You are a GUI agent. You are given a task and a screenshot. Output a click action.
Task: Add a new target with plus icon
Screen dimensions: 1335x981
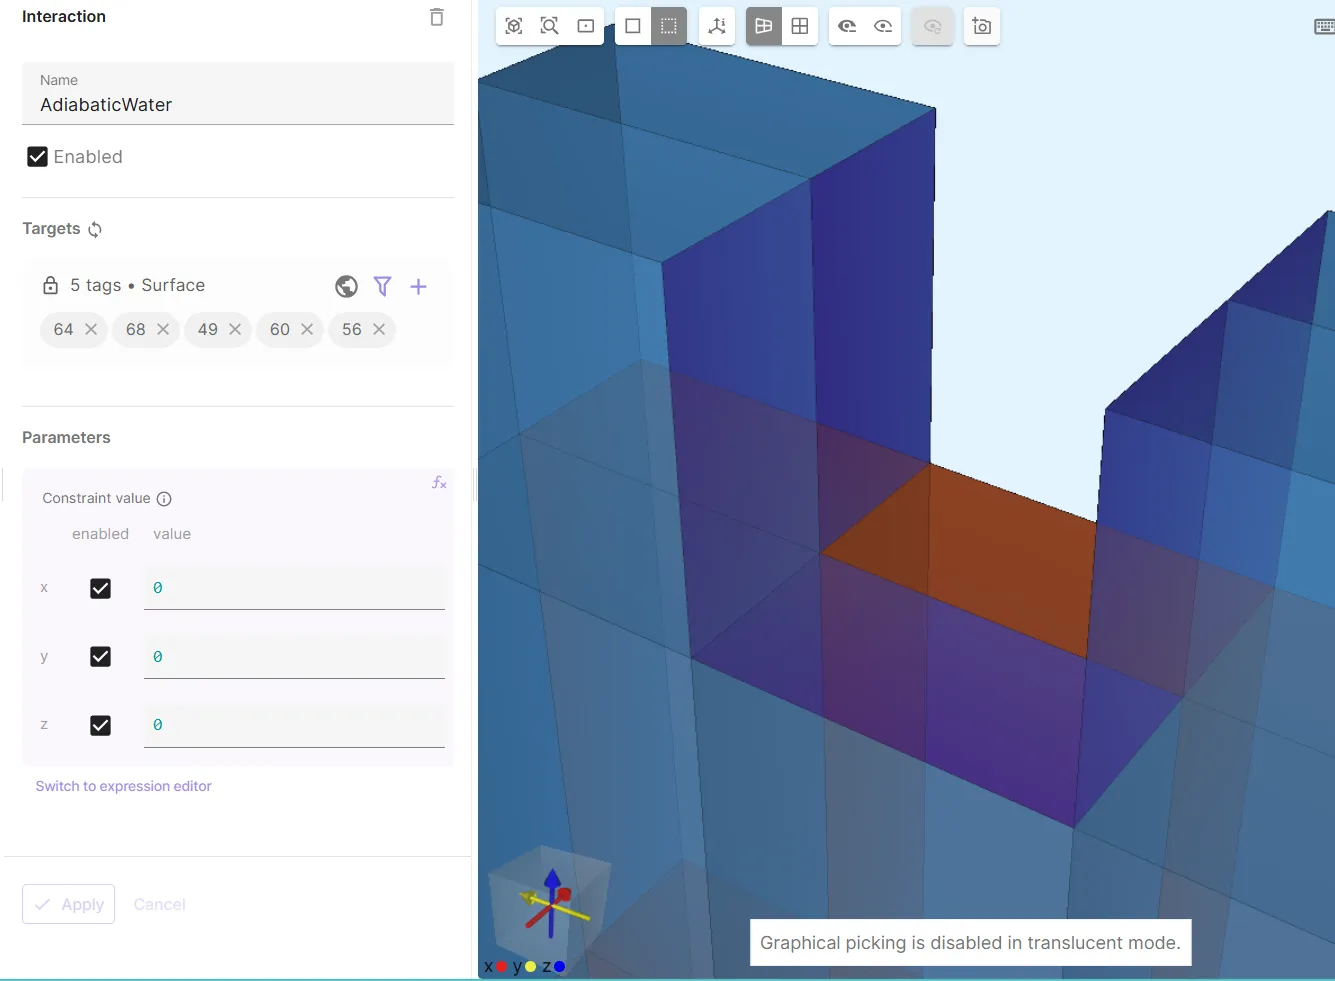(418, 287)
